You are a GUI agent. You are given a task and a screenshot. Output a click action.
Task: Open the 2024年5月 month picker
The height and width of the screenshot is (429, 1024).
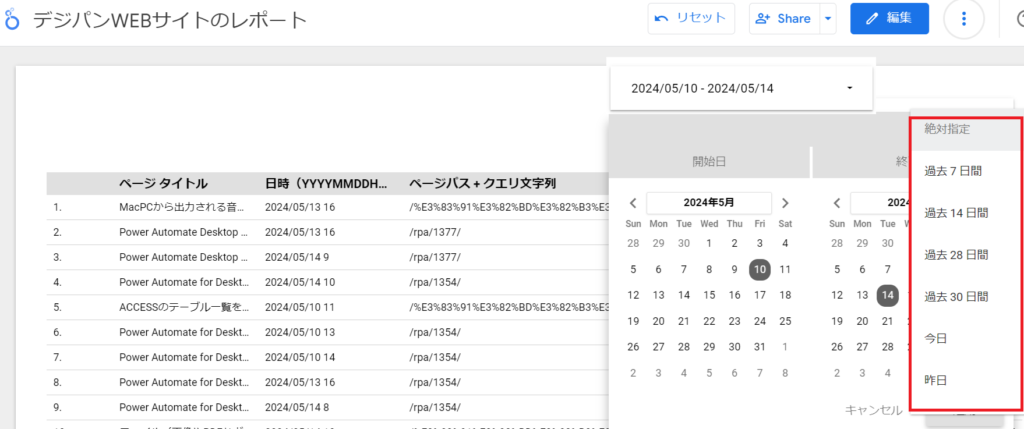point(708,202)
